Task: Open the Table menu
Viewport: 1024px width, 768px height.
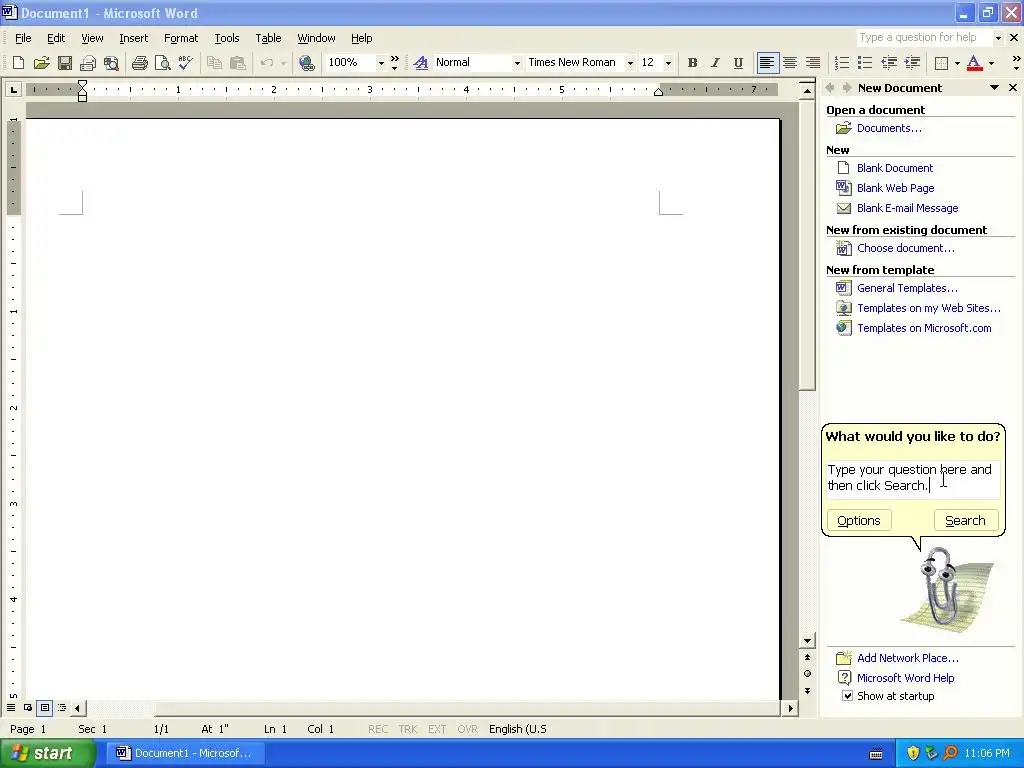Action: tap(268, 38)
